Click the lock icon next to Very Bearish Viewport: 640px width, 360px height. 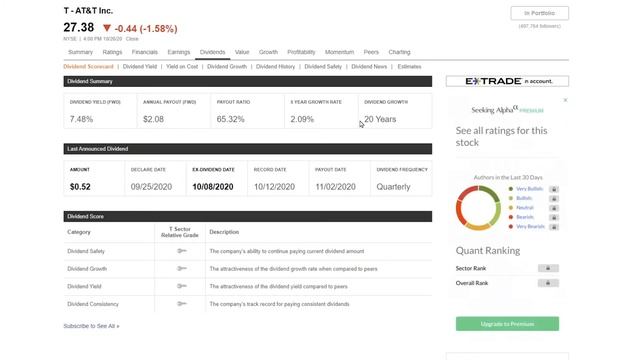click(x=554, y=227)
